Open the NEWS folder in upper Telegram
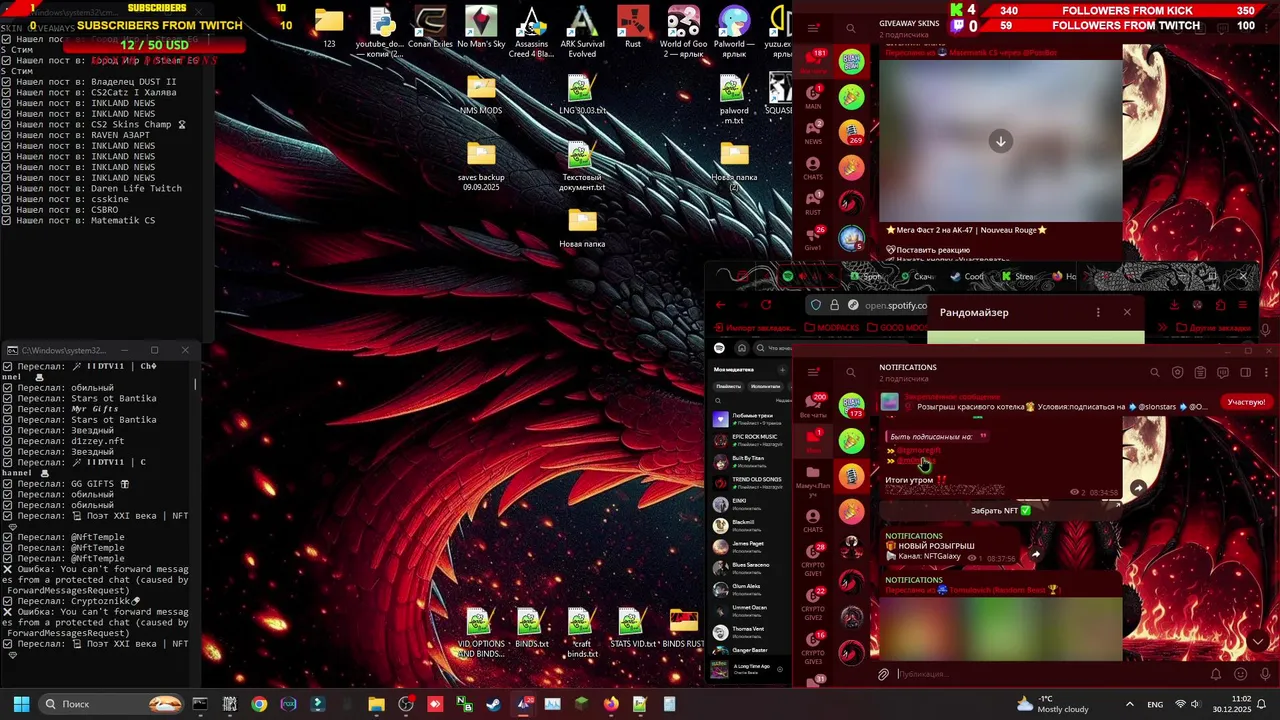Image resolution: width=1280 pixels, height=720 pixels. coord(813,132)
